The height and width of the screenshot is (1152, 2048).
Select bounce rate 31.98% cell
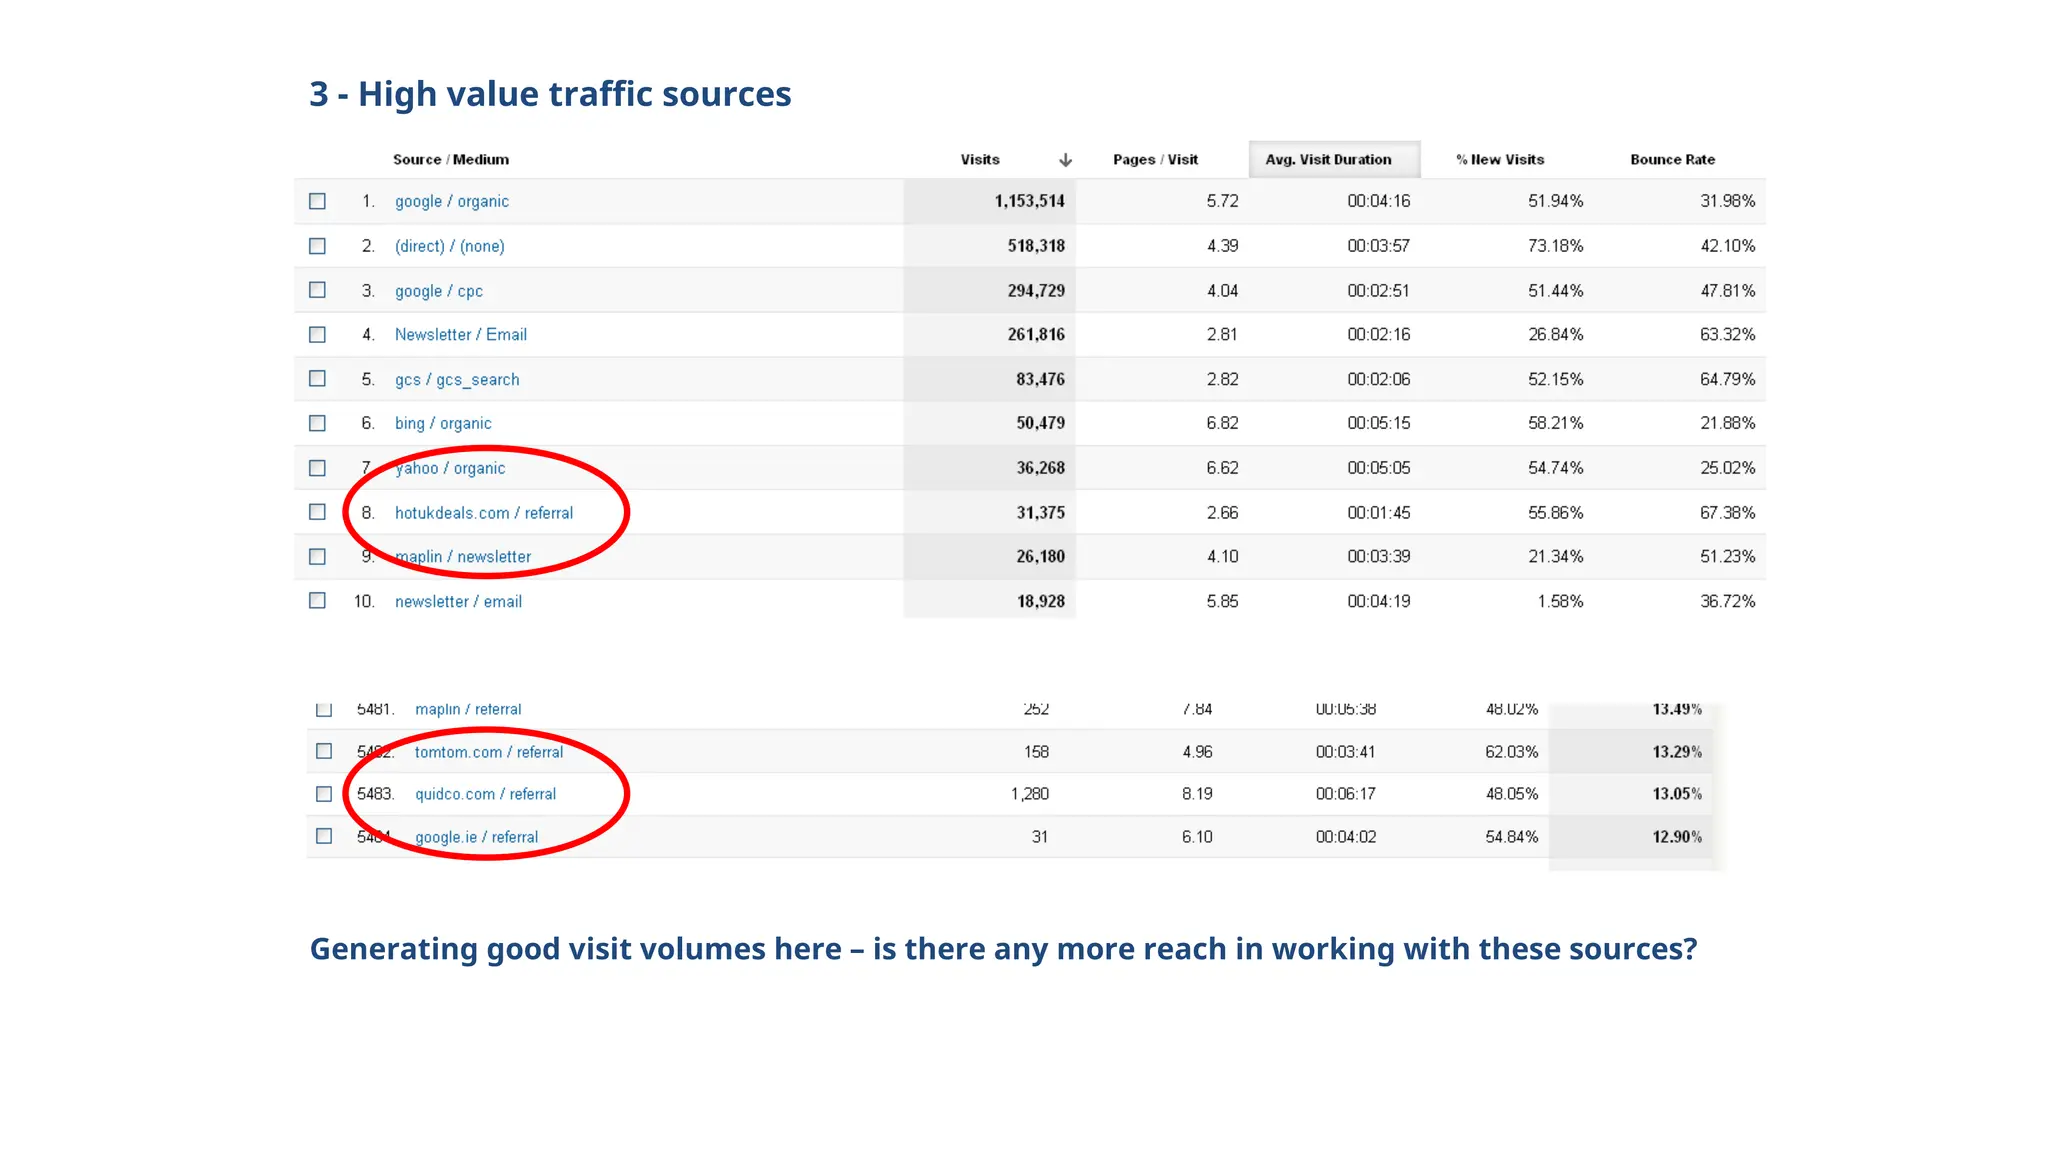1727,201
